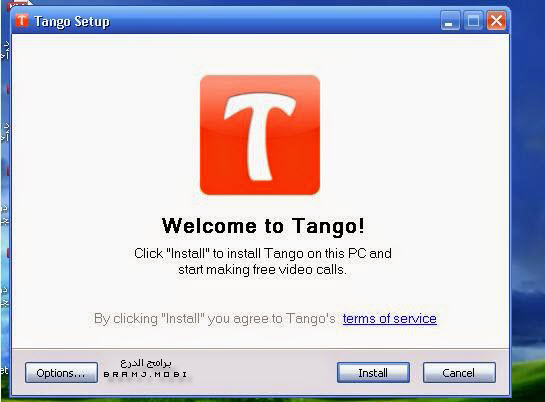The height and width of the screenshot is (402, 545).
Task: Open the terms of service link
Action: pyautogui.click(x=389, y=318)
